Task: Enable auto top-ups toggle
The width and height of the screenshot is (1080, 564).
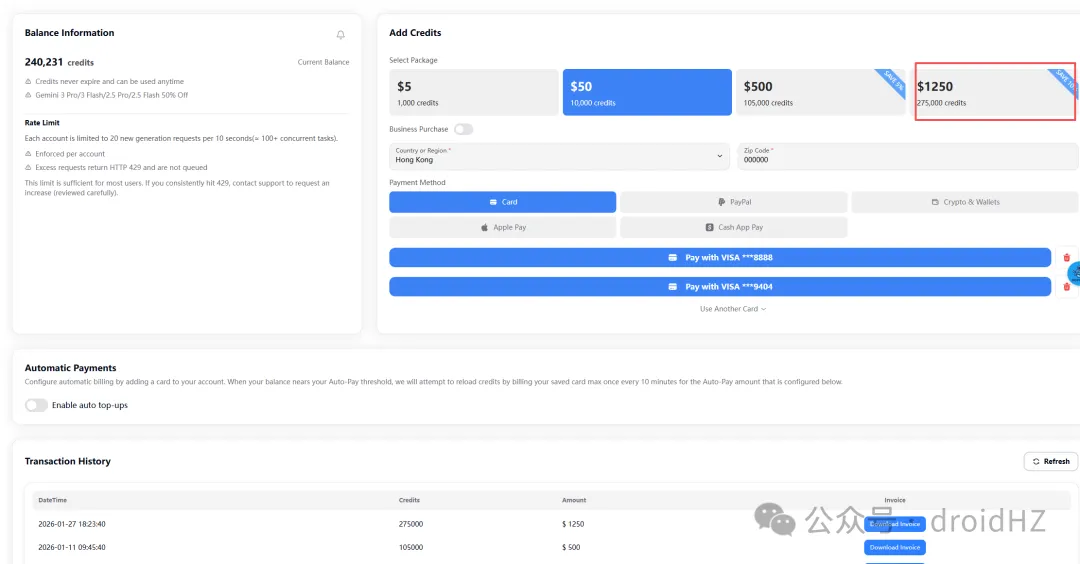Action: click(37, 405)
